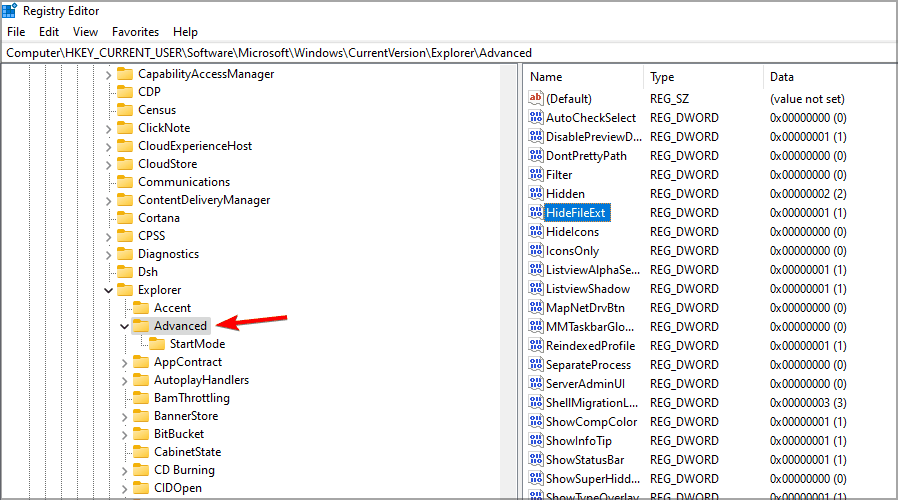
Task: Expand the BitBucket key
Action: pos(124,435)
